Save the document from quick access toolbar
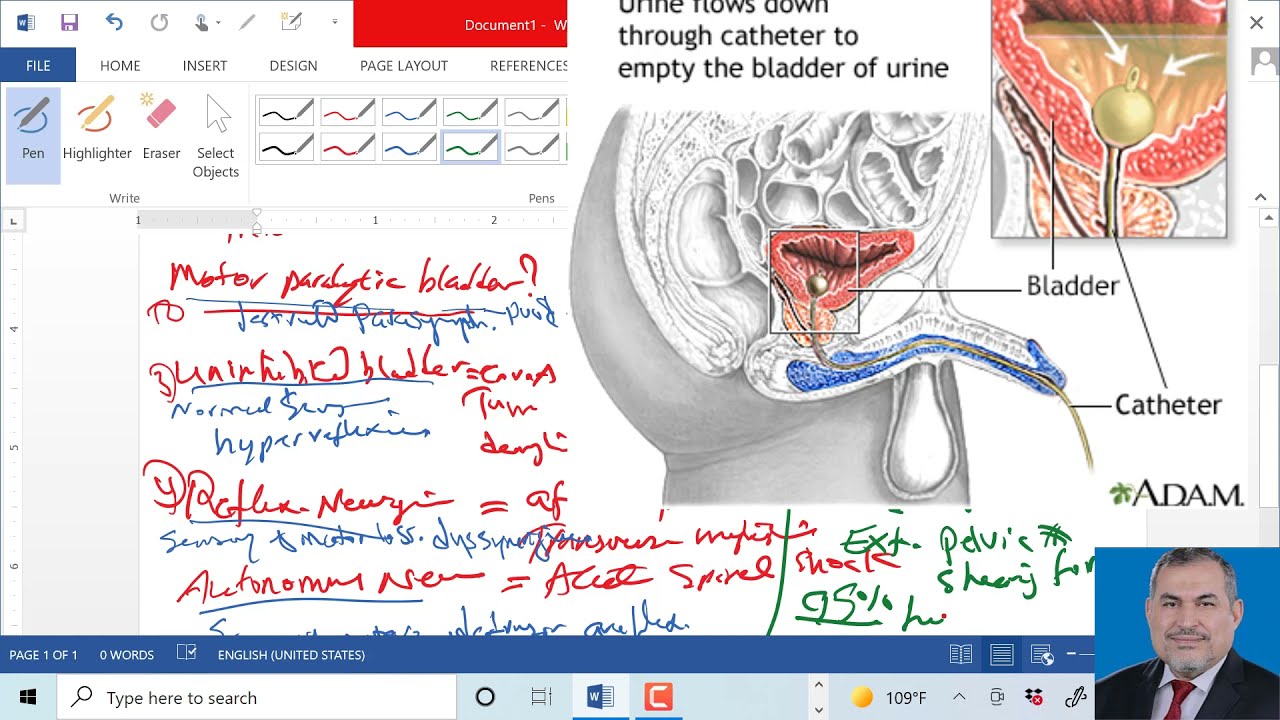This screenshot has width=1280, height=720. (69, 23)
